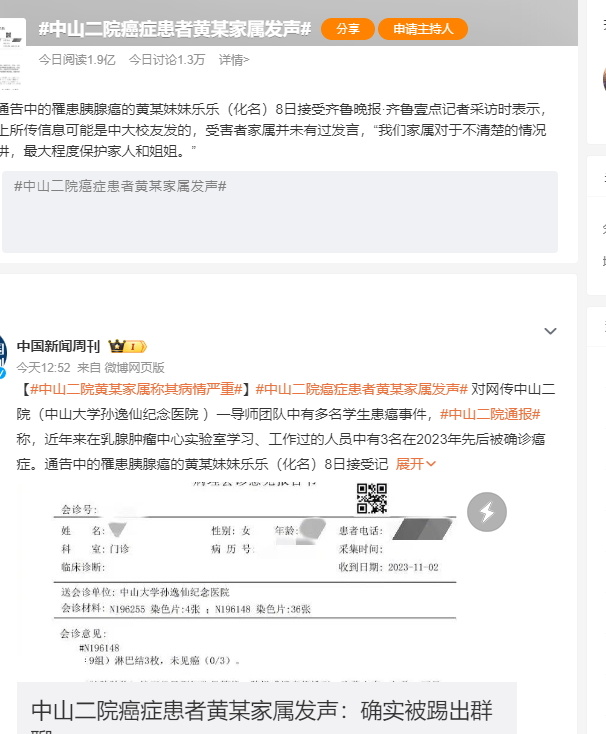Open the #中山二院通报# hashtag
606x734 pixels.
coord(490,414)
